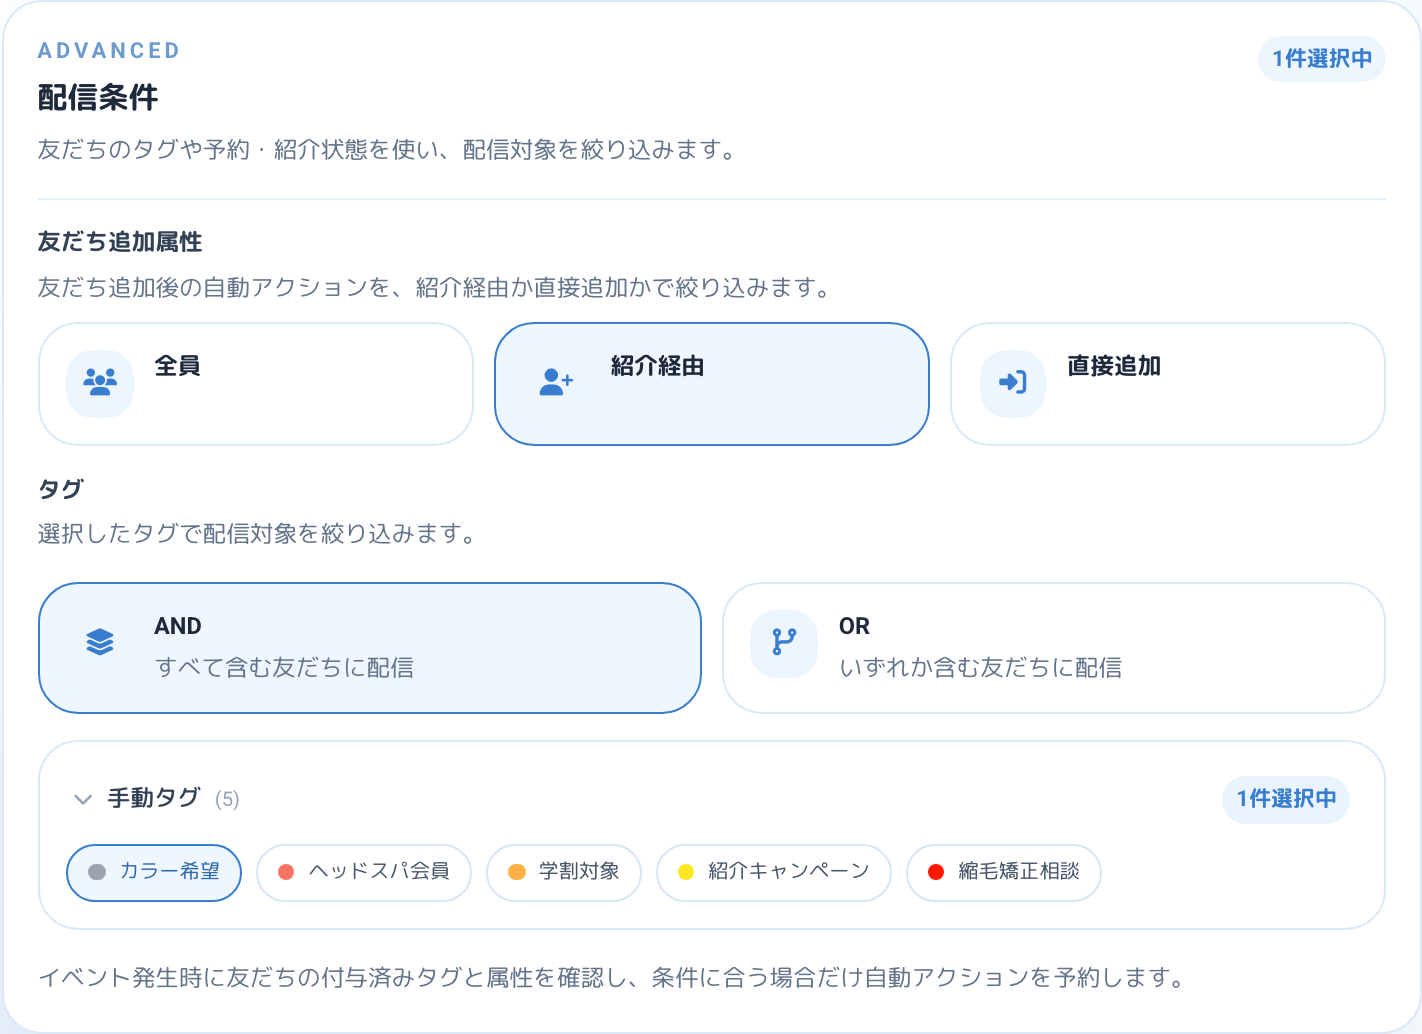
Task: Choose AND すべて含む友だちに配信
Action: point(370,648)
